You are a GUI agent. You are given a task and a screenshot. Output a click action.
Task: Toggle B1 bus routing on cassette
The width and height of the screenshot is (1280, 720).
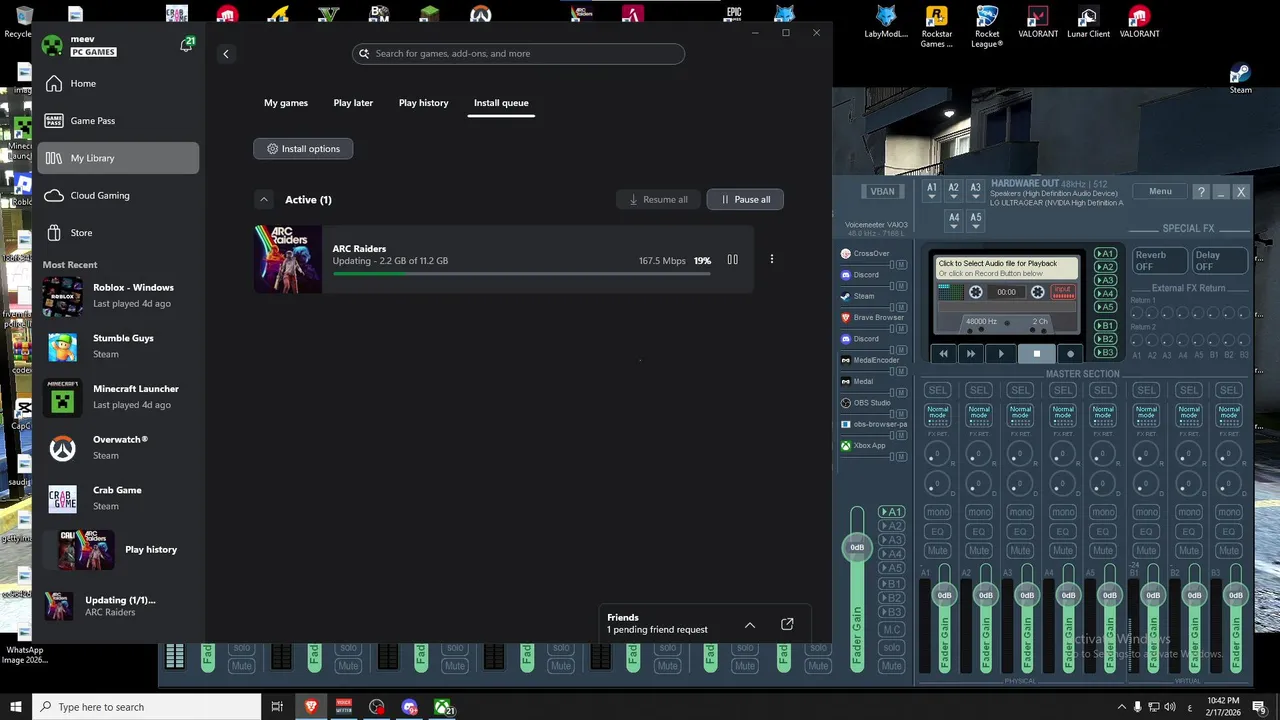coord(1105,326)
